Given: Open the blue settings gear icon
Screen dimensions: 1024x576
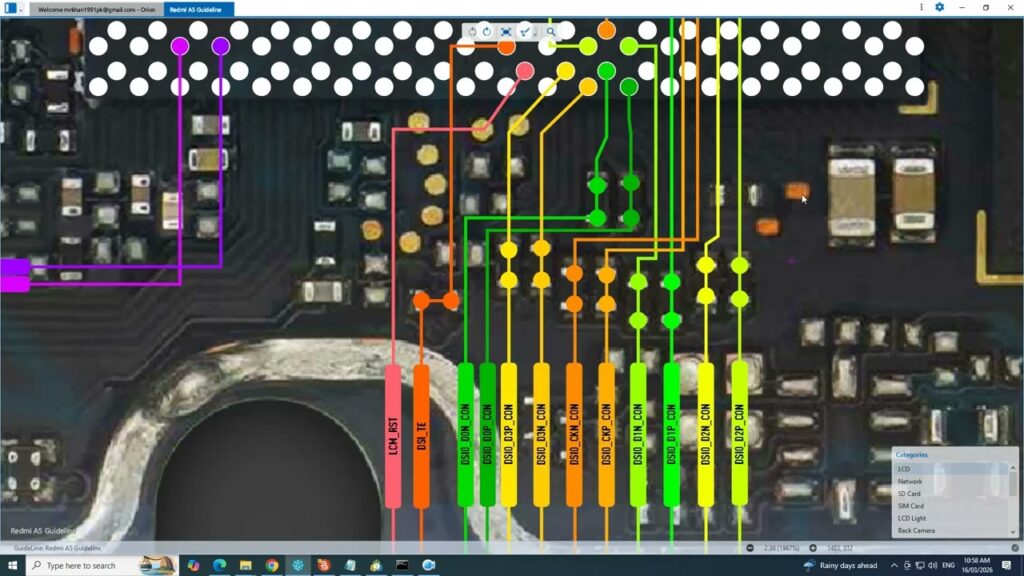Looking at the screenshot, I should (x=939, y=7).
